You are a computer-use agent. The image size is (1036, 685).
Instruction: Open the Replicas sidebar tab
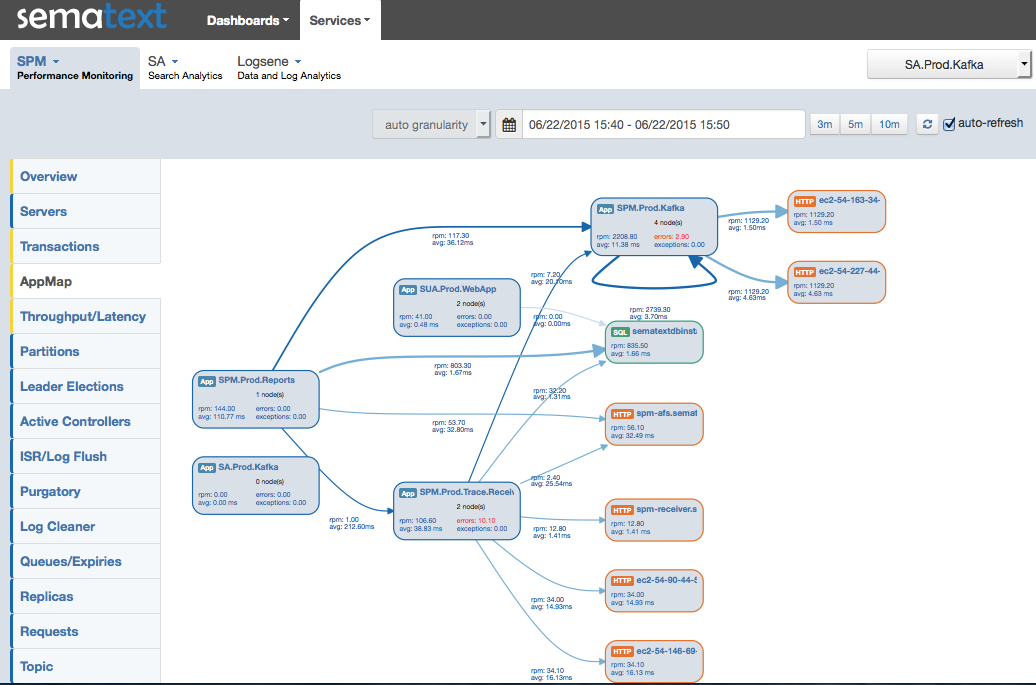[86, 596]
